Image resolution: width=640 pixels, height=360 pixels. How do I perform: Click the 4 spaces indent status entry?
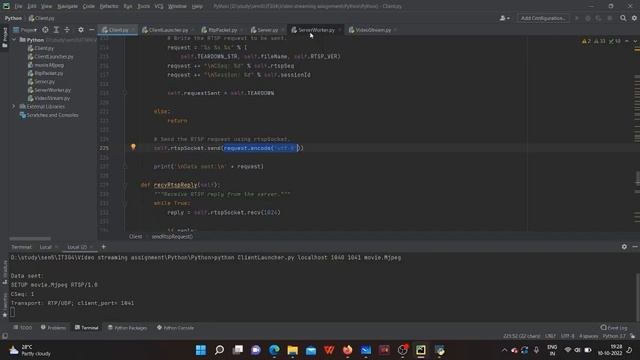(x=589, y=336)
